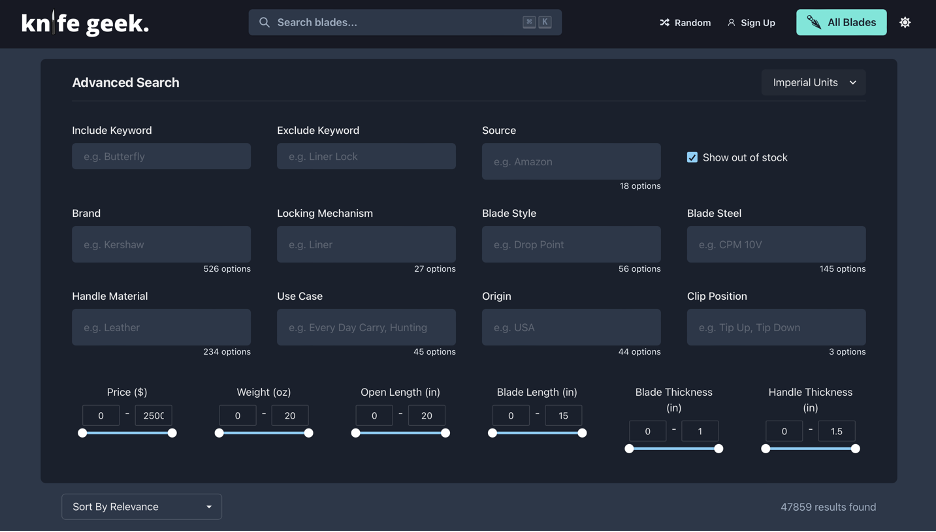The image size is (936, 532).
Task: Click the Blade Length minimum value box
Action: coord(511,416)
